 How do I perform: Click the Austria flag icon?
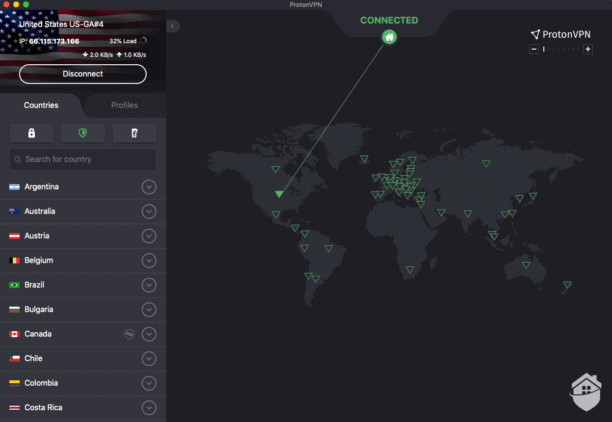click(14, 236)
